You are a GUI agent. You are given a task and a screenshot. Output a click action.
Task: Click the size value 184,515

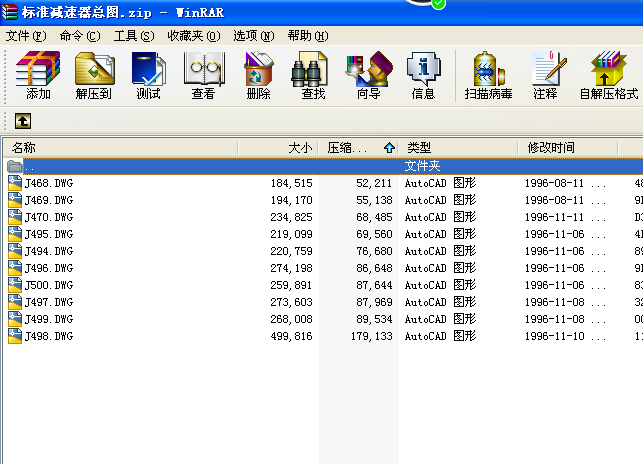tap(292, 183)
